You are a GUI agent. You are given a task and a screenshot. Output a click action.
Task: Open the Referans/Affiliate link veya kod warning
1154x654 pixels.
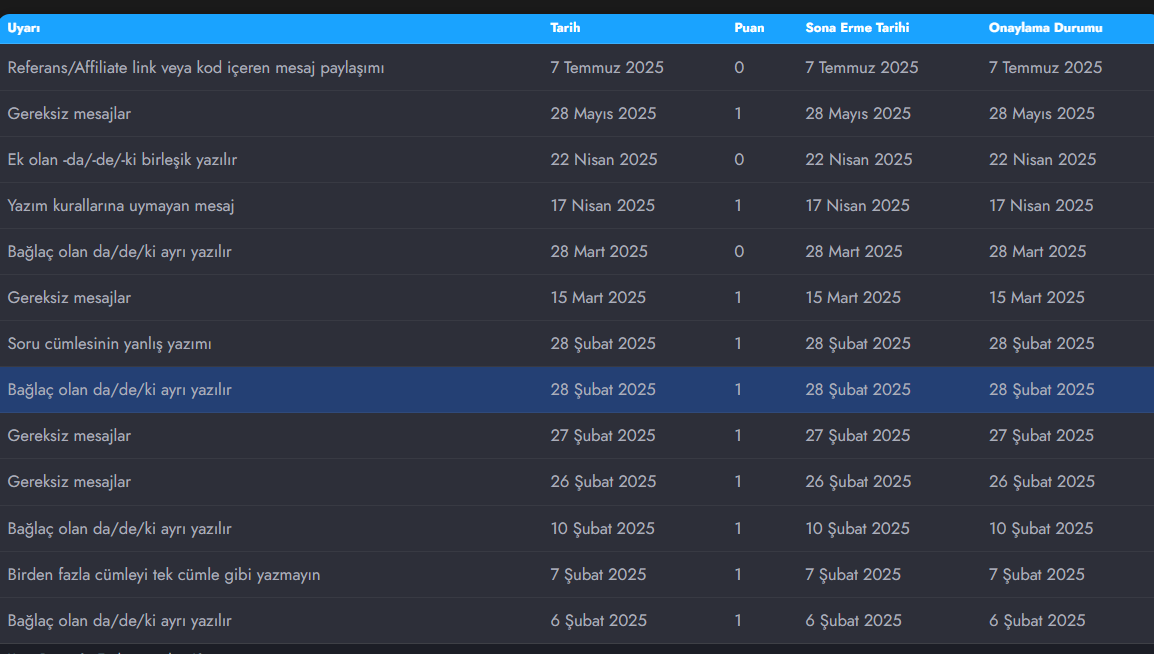pyautogui.click(x=196, y=68)
